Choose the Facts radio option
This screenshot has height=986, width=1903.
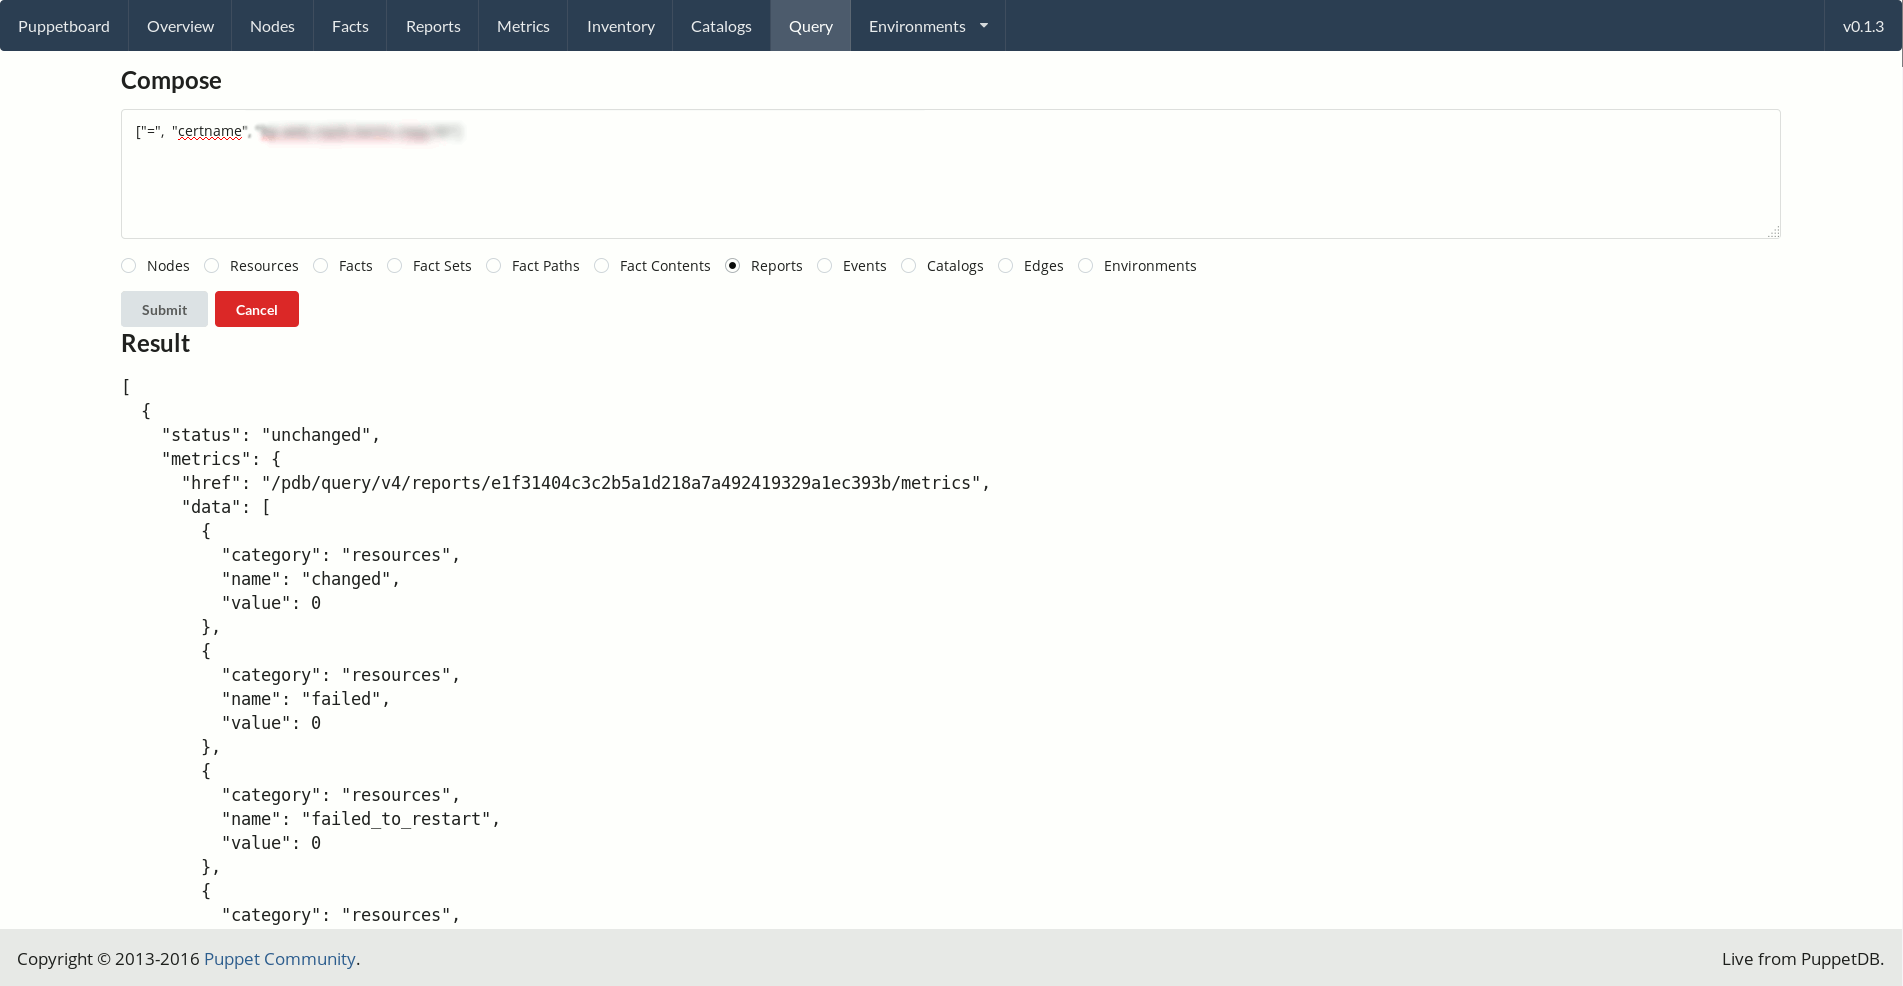[321, 266]
